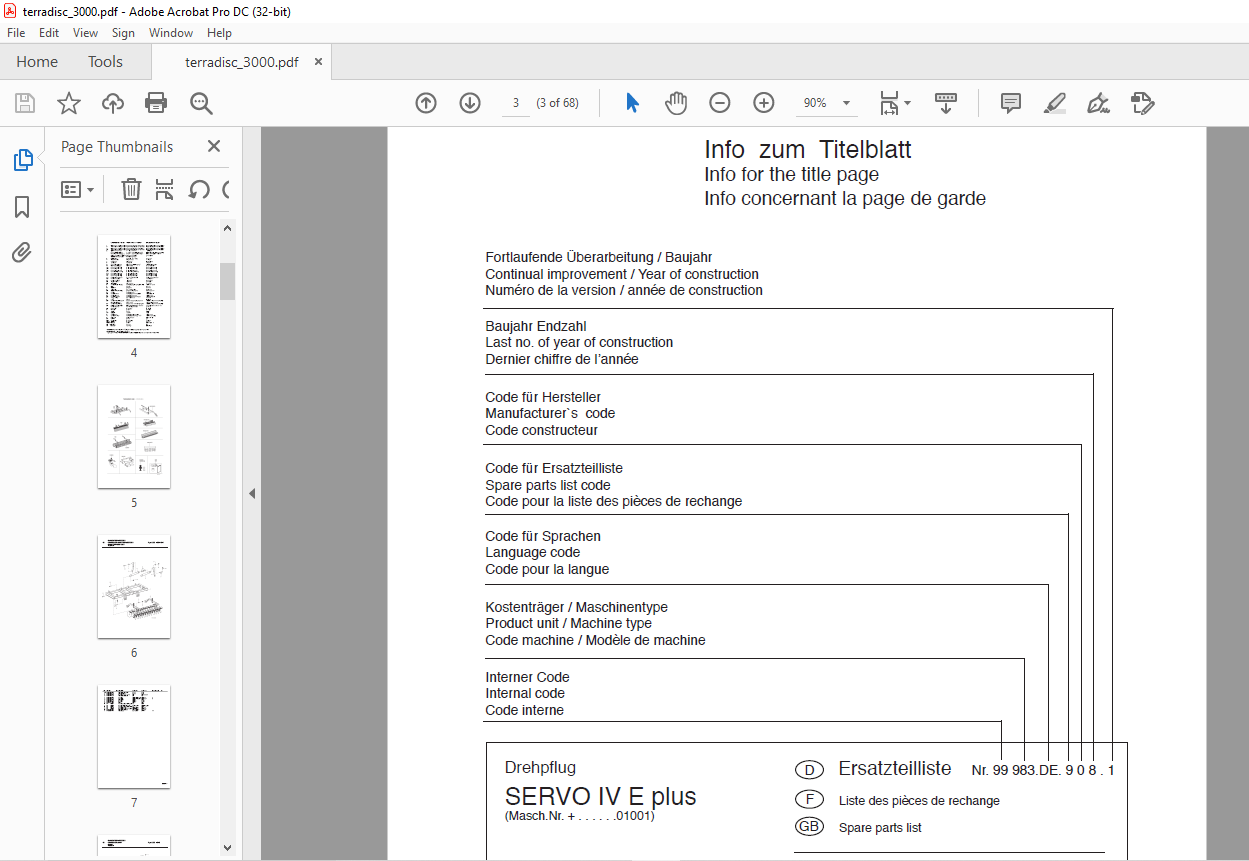This screenshot has width=1249, height=861.
Task: Open the Bookmarks sidebar panel
Action: click(22, 207)
